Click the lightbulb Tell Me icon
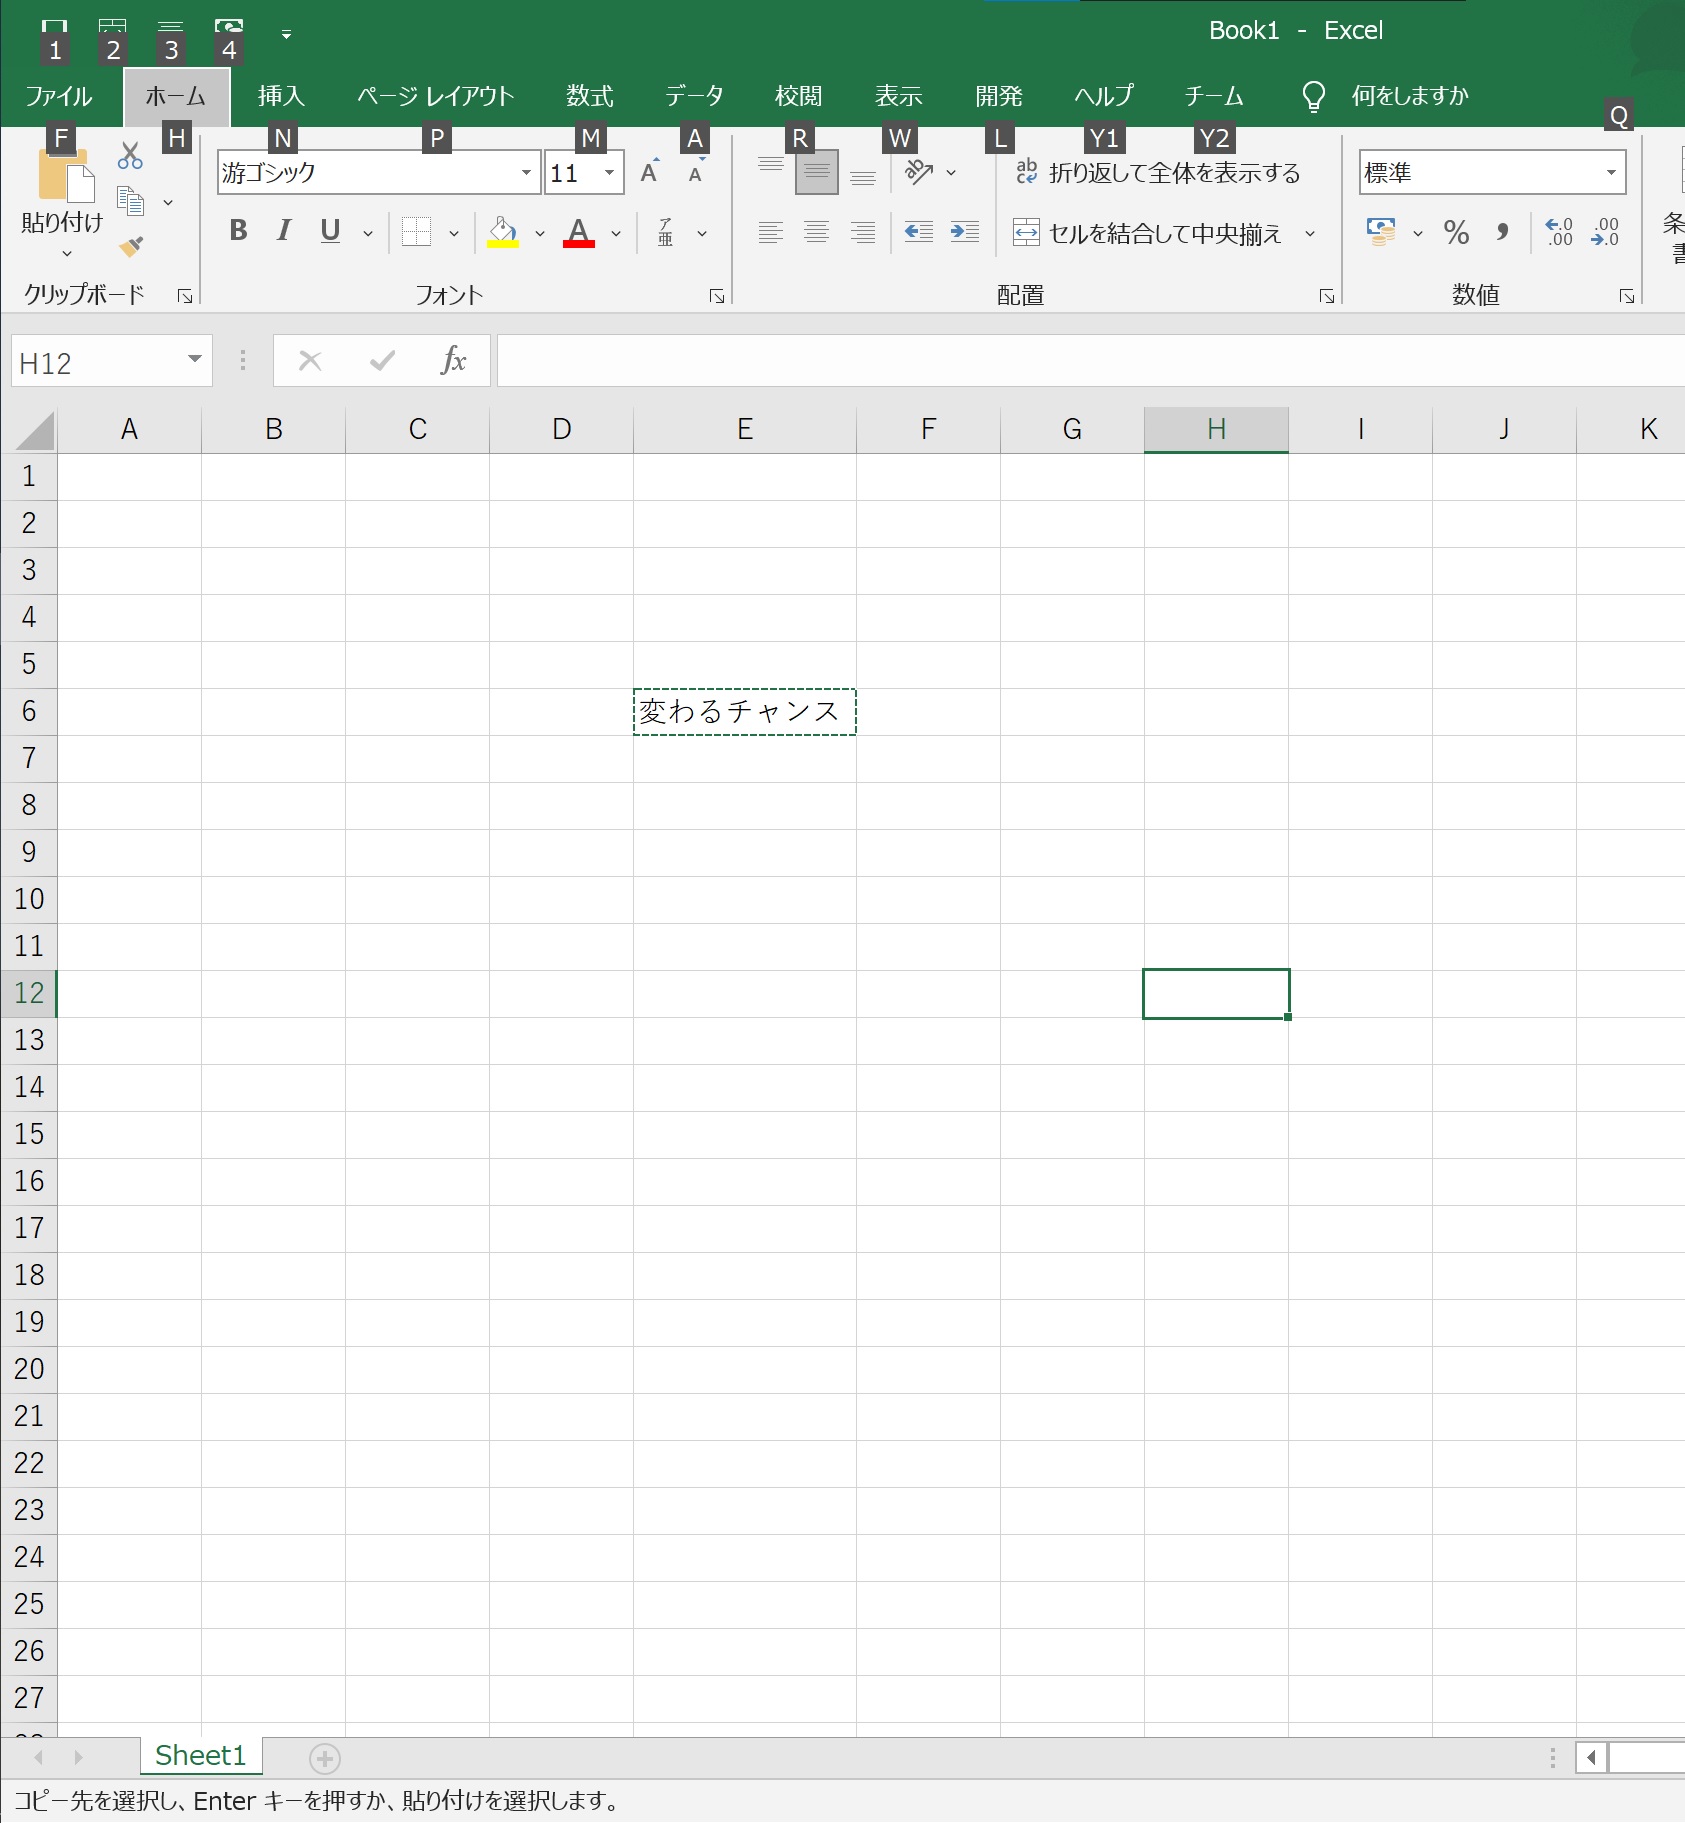Screen dimensions: 1685x1823 coord(1313,96)
